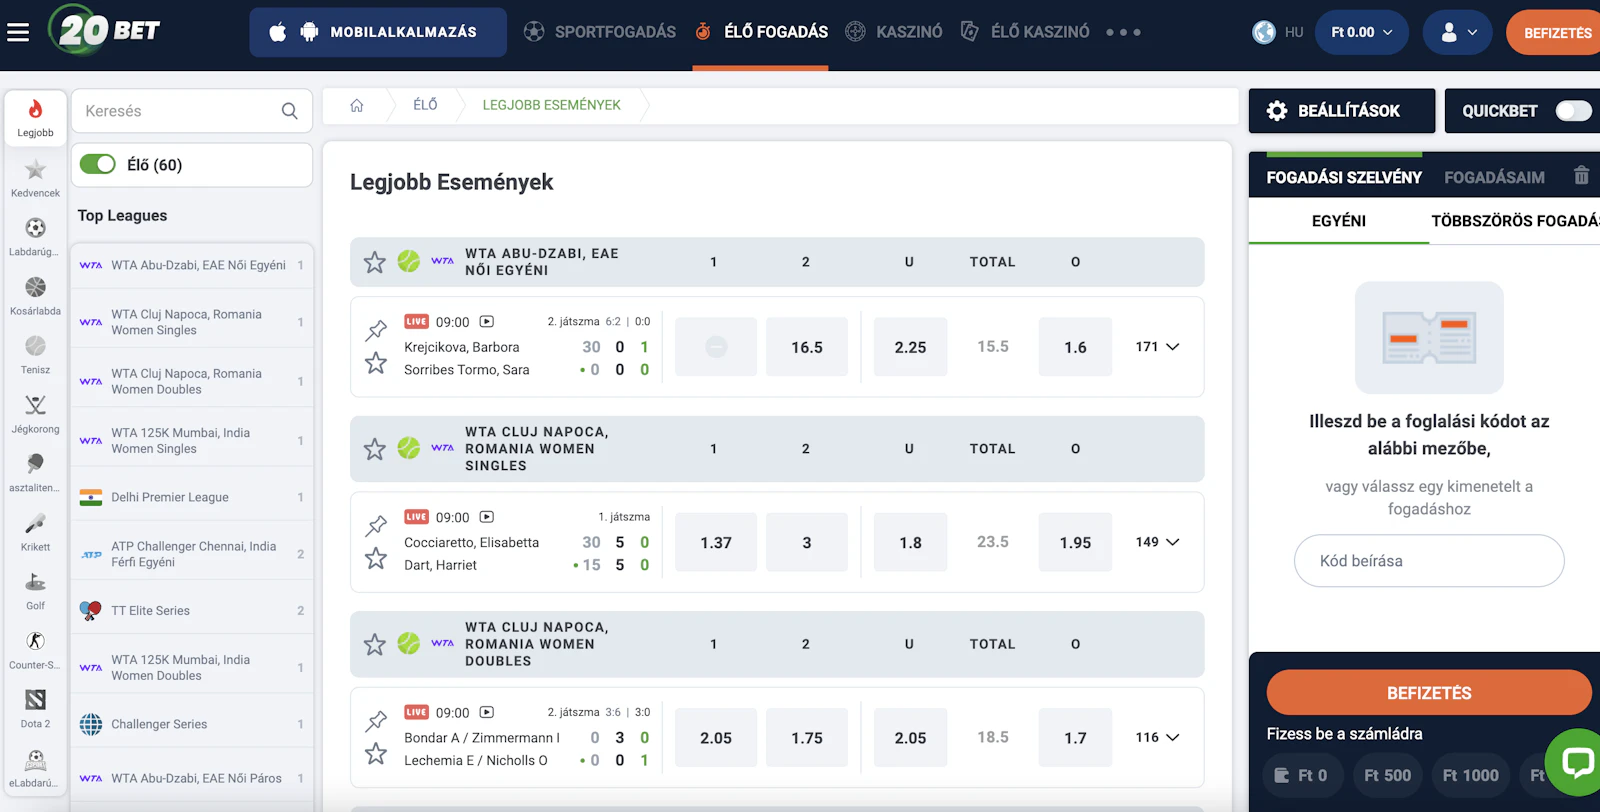Go to the Kaszinó menu
Screen dimensions: 1600x812
click(894, 32)
